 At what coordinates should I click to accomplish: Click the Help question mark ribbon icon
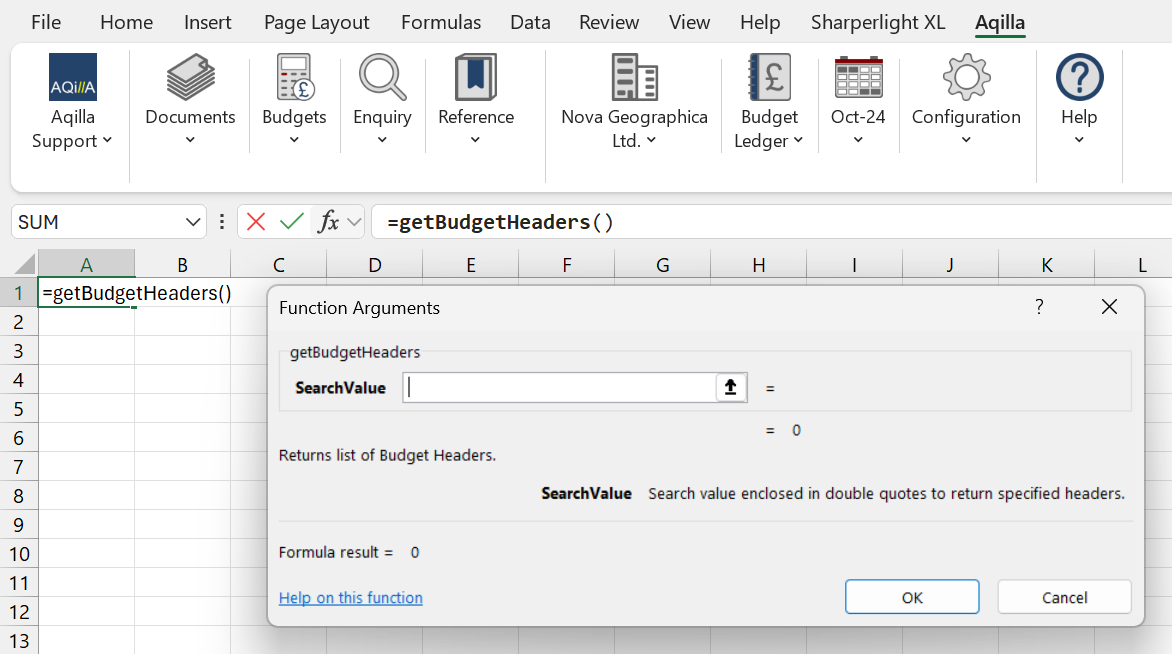1079,78
